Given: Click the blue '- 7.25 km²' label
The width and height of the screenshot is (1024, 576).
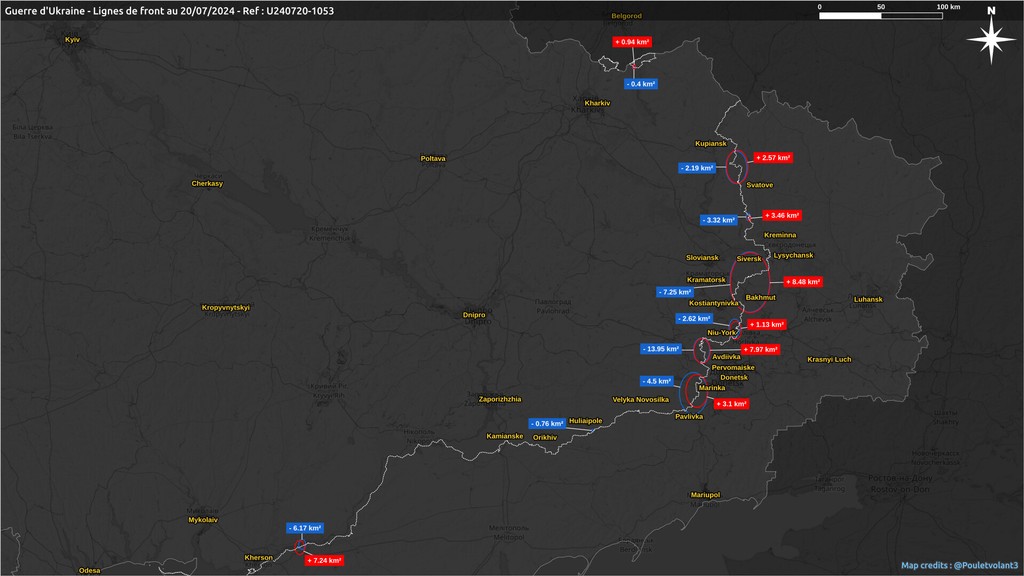Looking at the screenshot, I should pos(675,293).
